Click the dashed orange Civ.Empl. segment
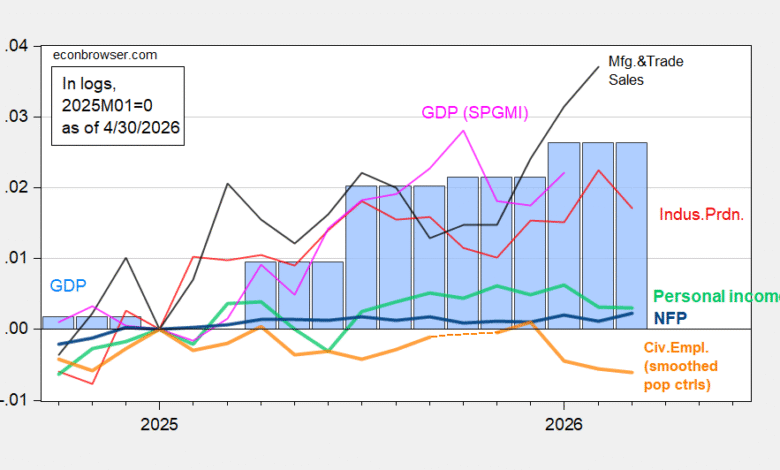Image resolution: width=780 pixels, height=470 pixels. point(464,335)
